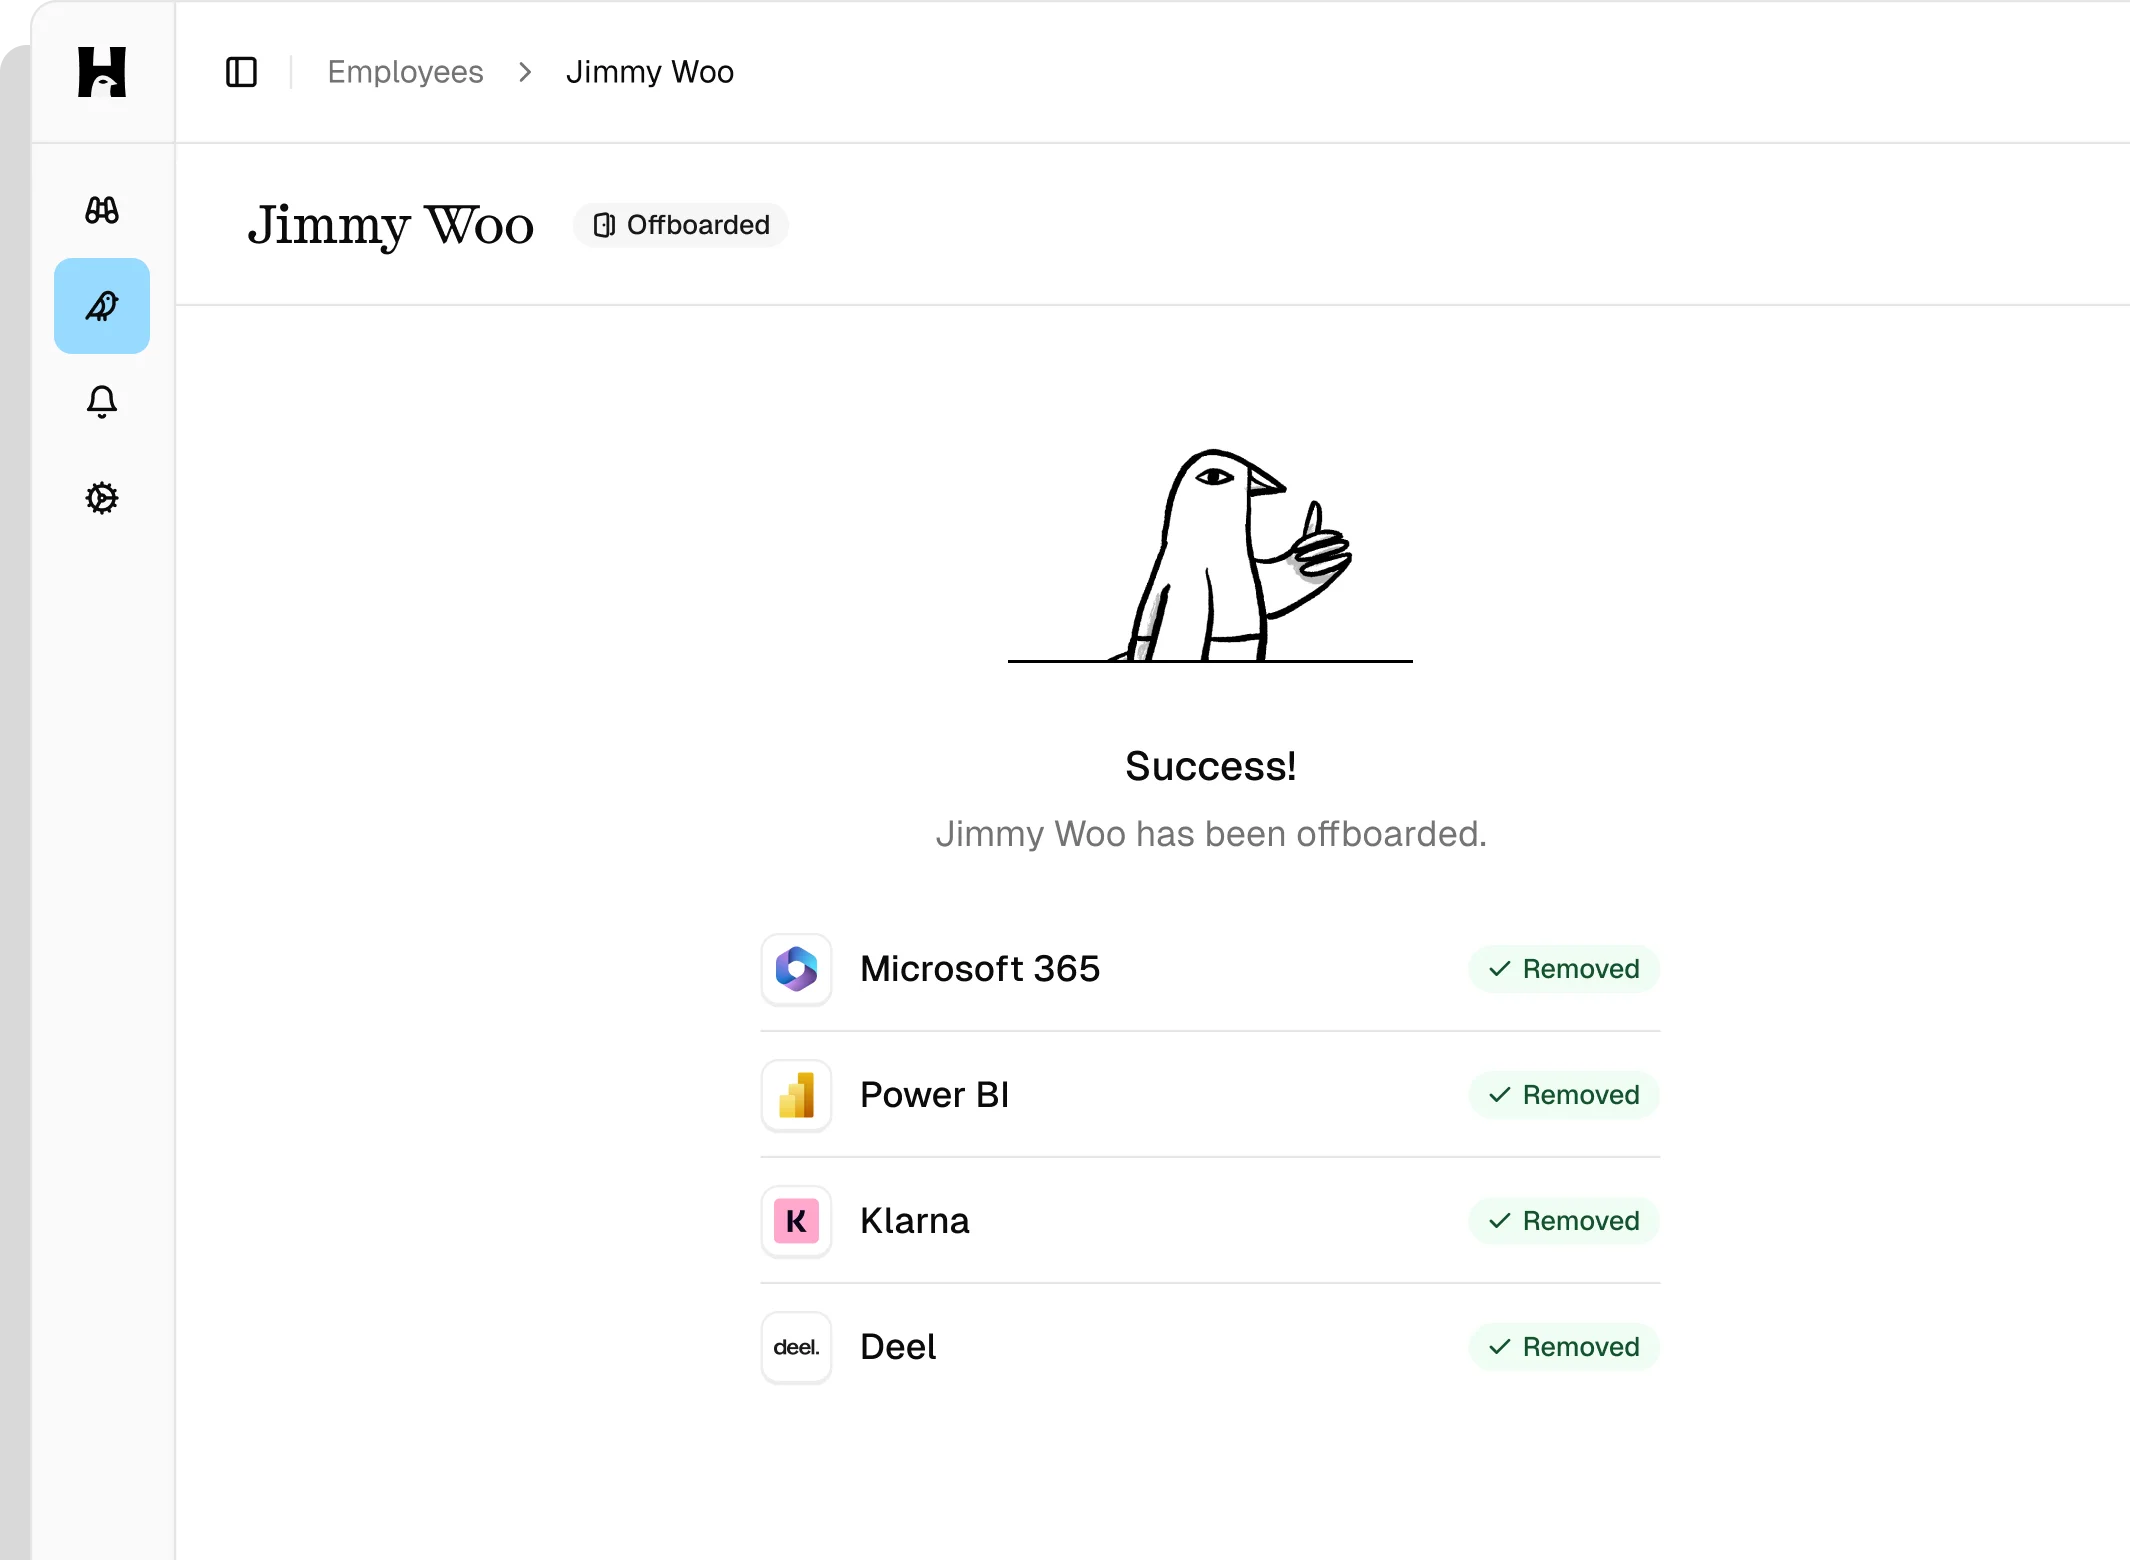Click the Offboarded status badge
Screen dimensions: 2130x1560
tap(681, 225)
